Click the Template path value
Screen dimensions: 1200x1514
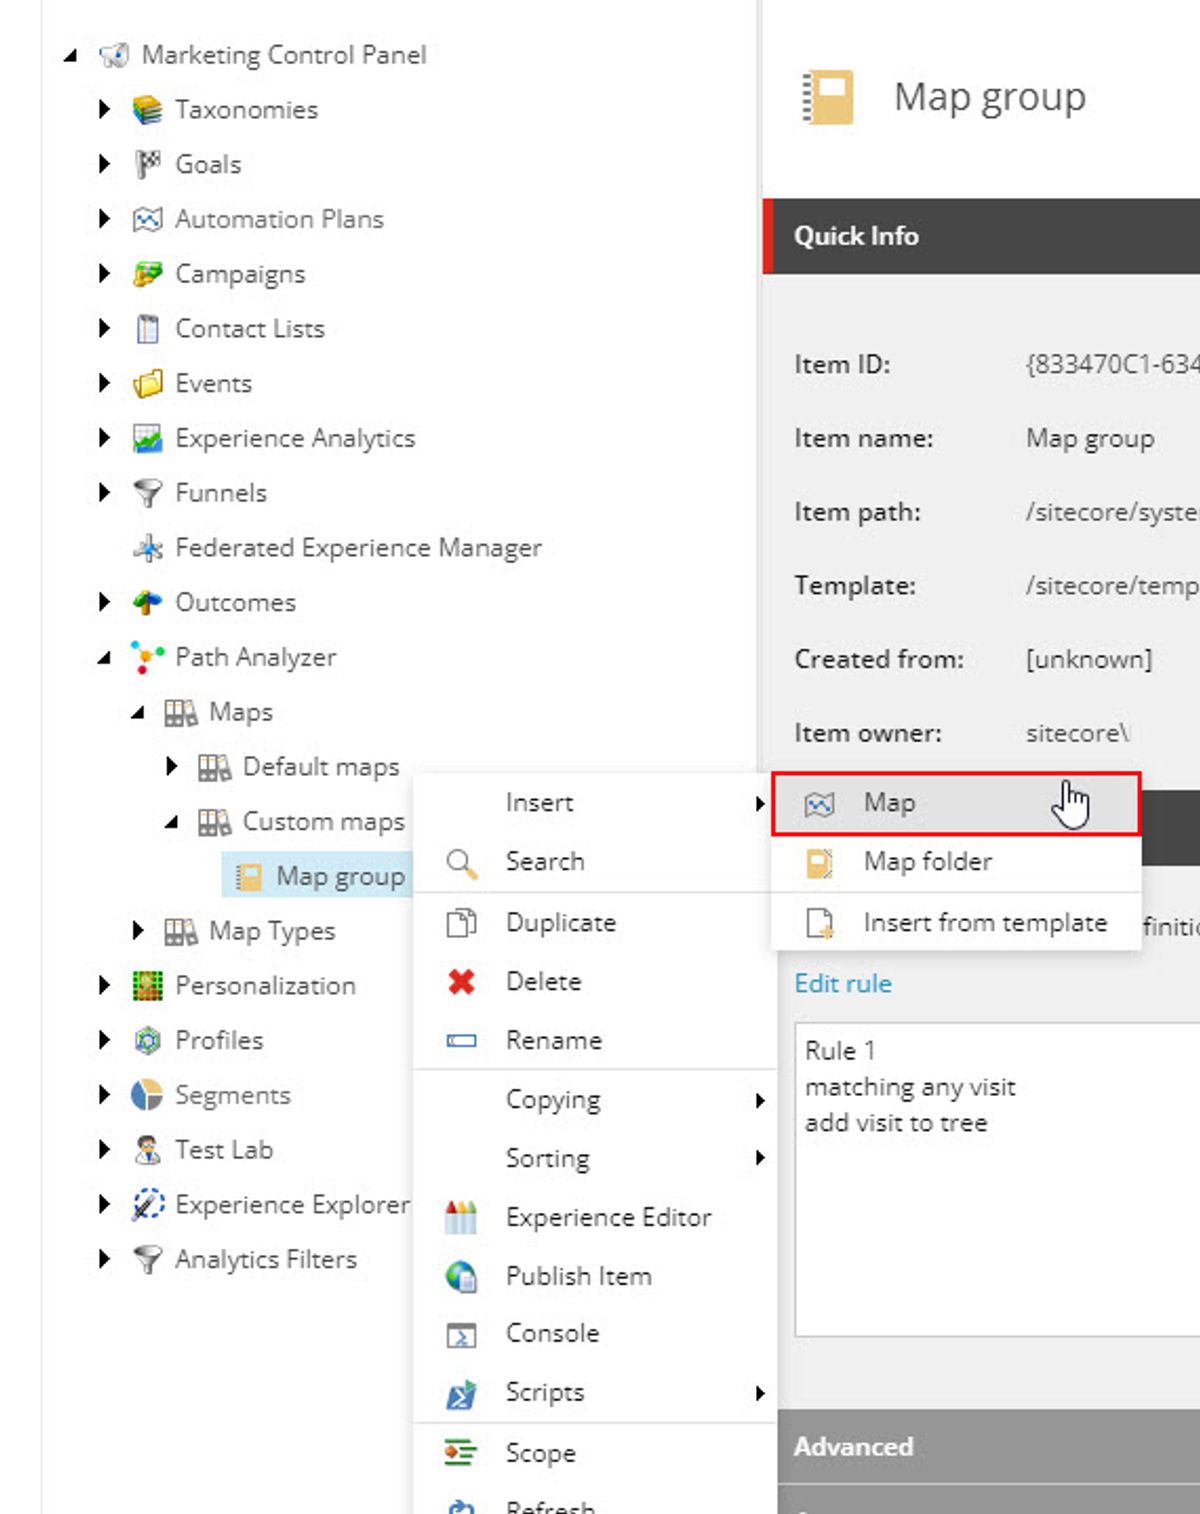(x=1112, y=586)
